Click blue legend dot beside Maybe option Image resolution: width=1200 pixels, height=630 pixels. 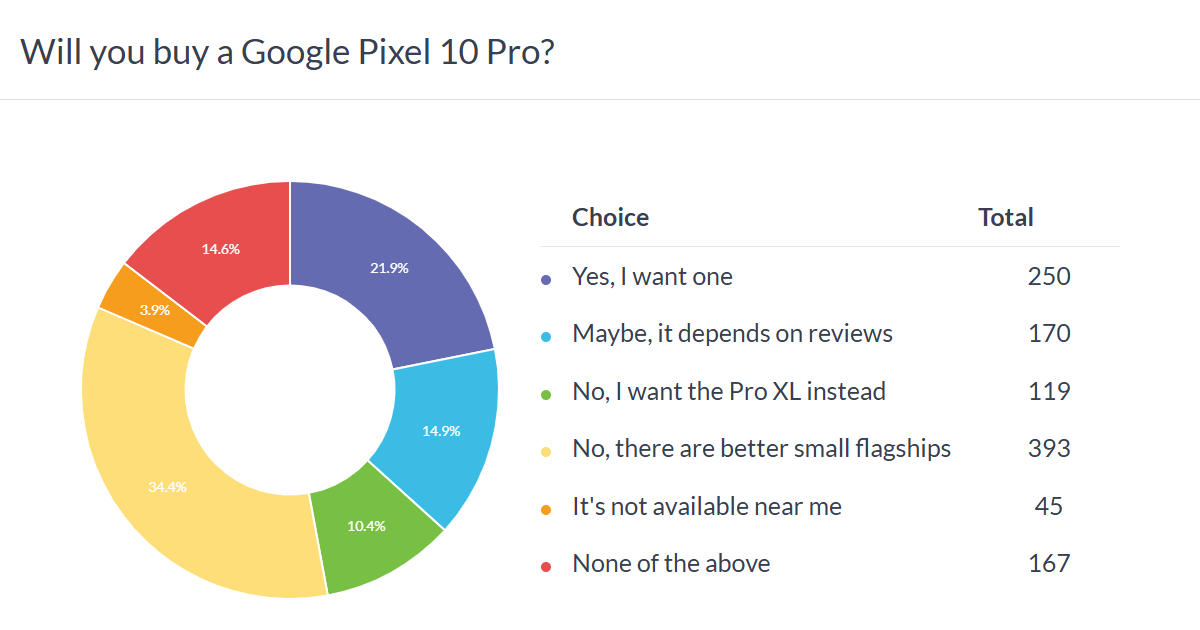(546, 337)
